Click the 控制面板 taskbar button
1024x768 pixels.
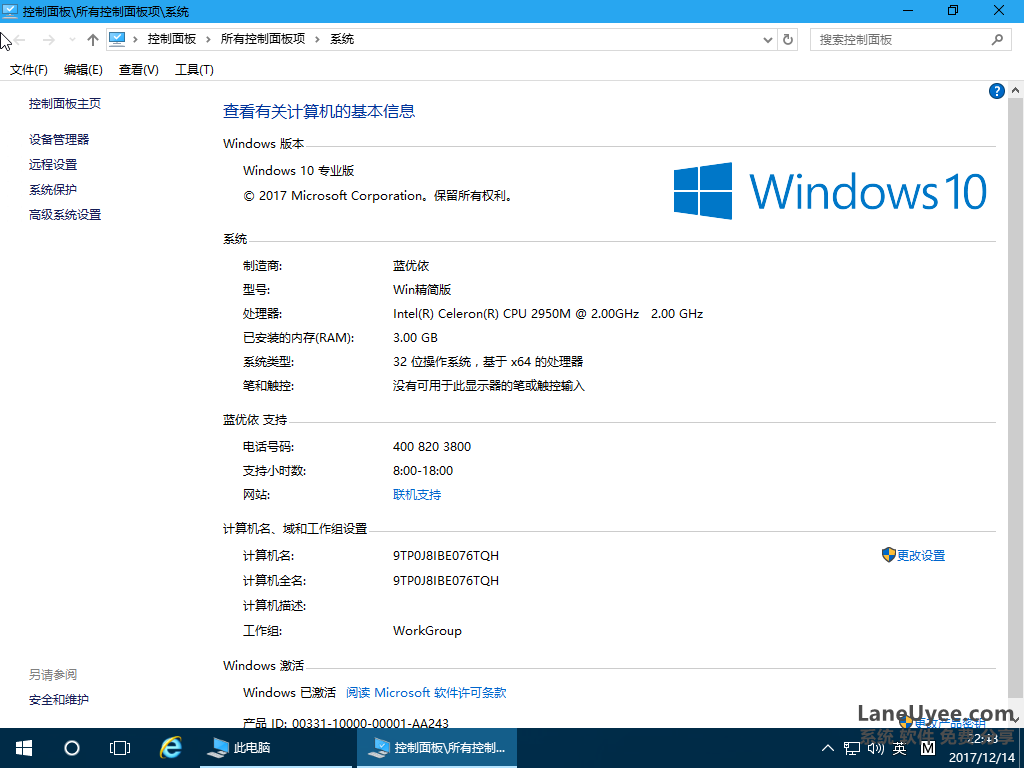click(437, 748)
